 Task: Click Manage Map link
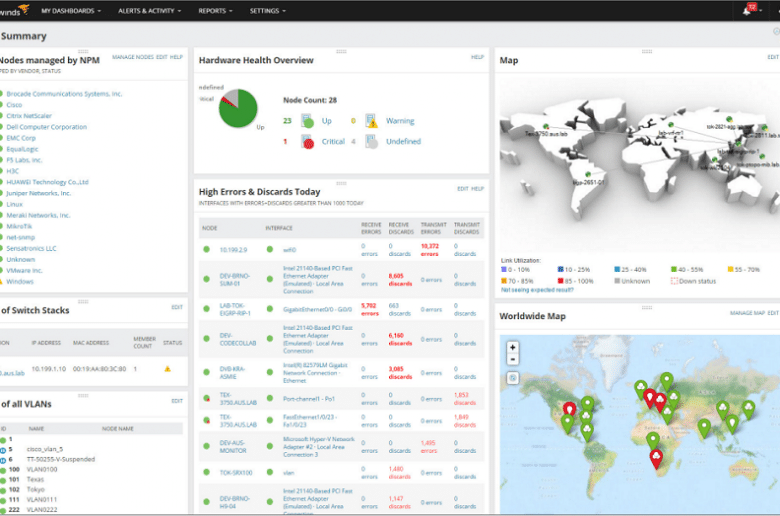pyautogui.click(x=747, y=313)
